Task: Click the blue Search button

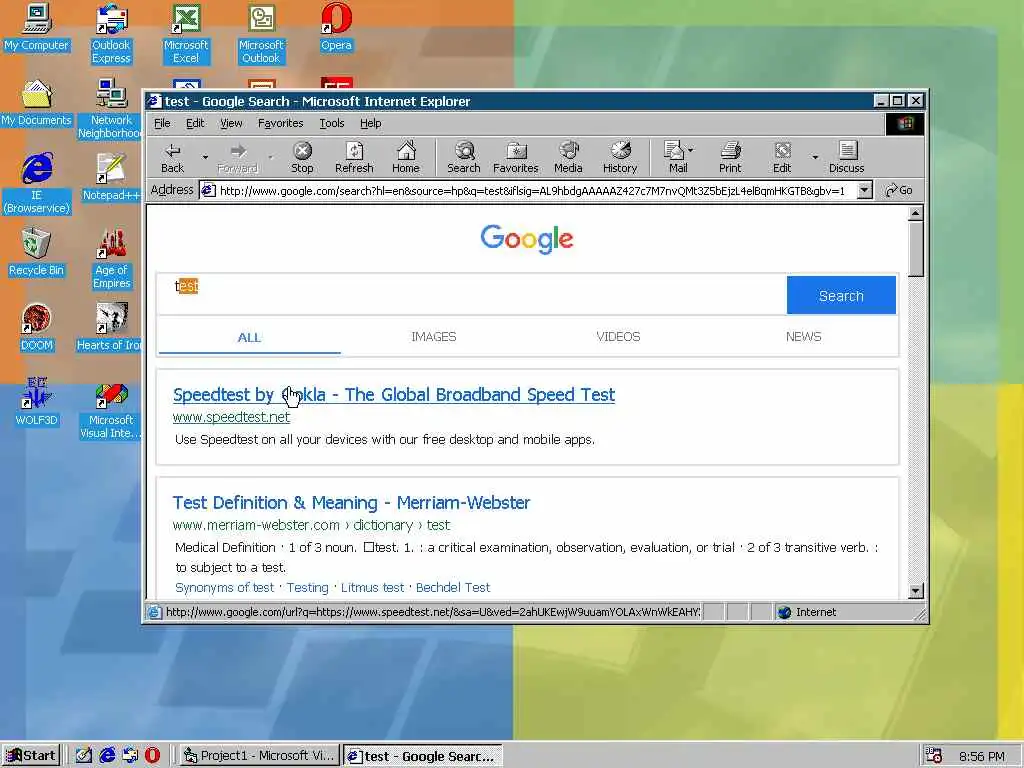Action: (841, 296)
